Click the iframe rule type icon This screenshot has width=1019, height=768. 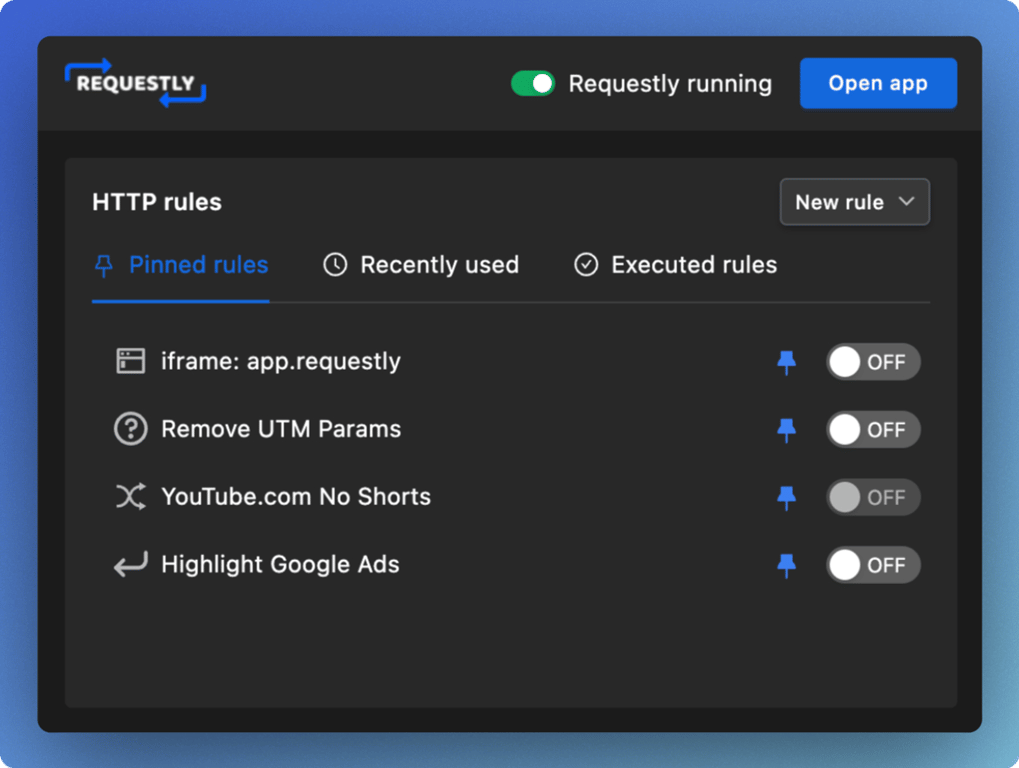[x=131, y=361]
